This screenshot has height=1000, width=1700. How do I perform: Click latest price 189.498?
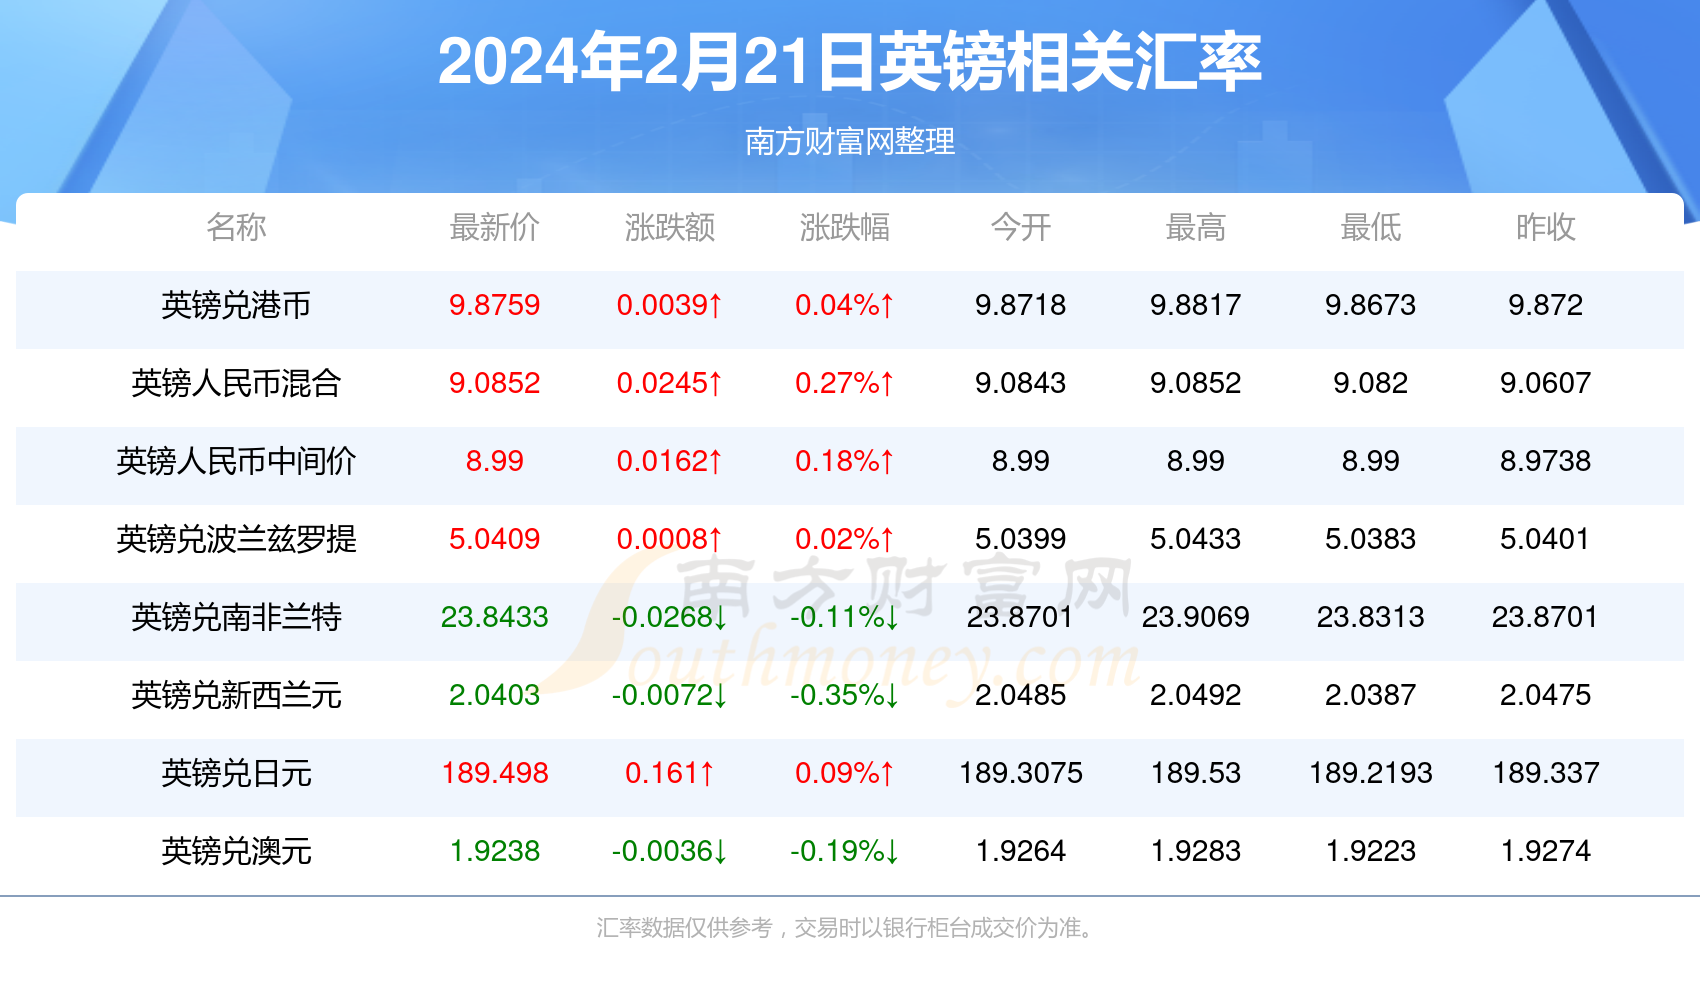point(495,773)
